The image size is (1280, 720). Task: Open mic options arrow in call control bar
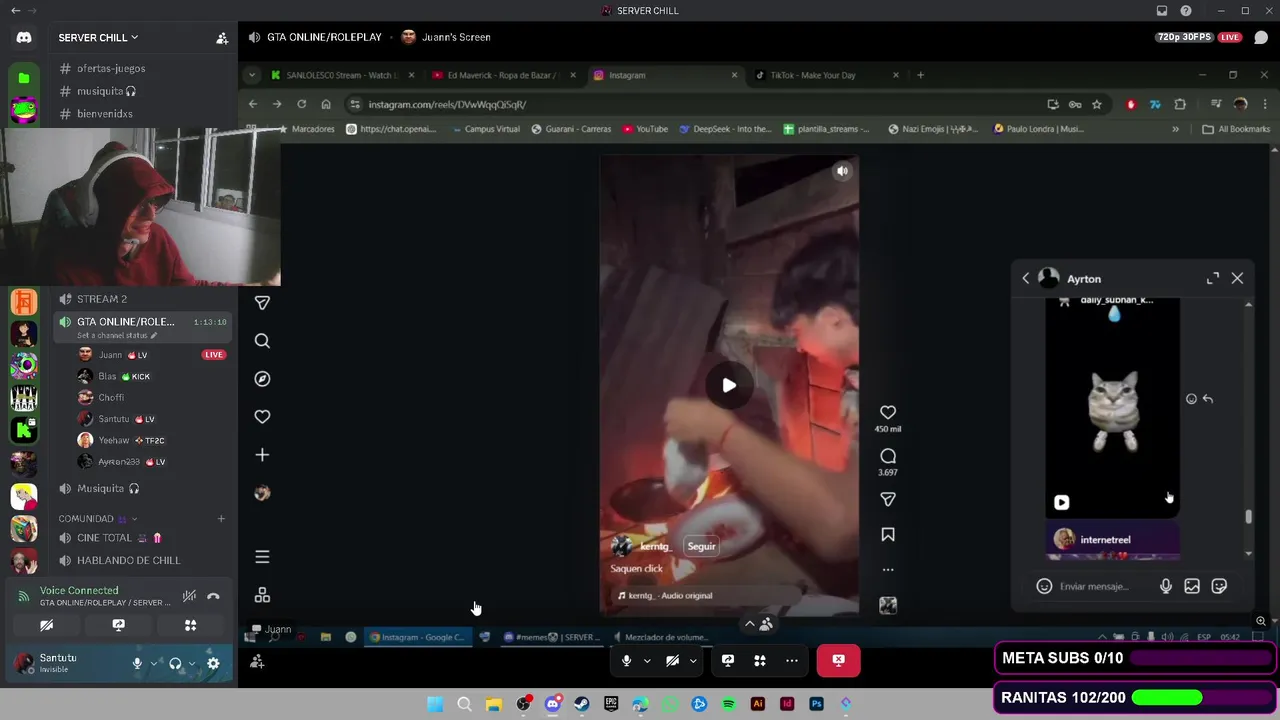click(x=647, y=660)
